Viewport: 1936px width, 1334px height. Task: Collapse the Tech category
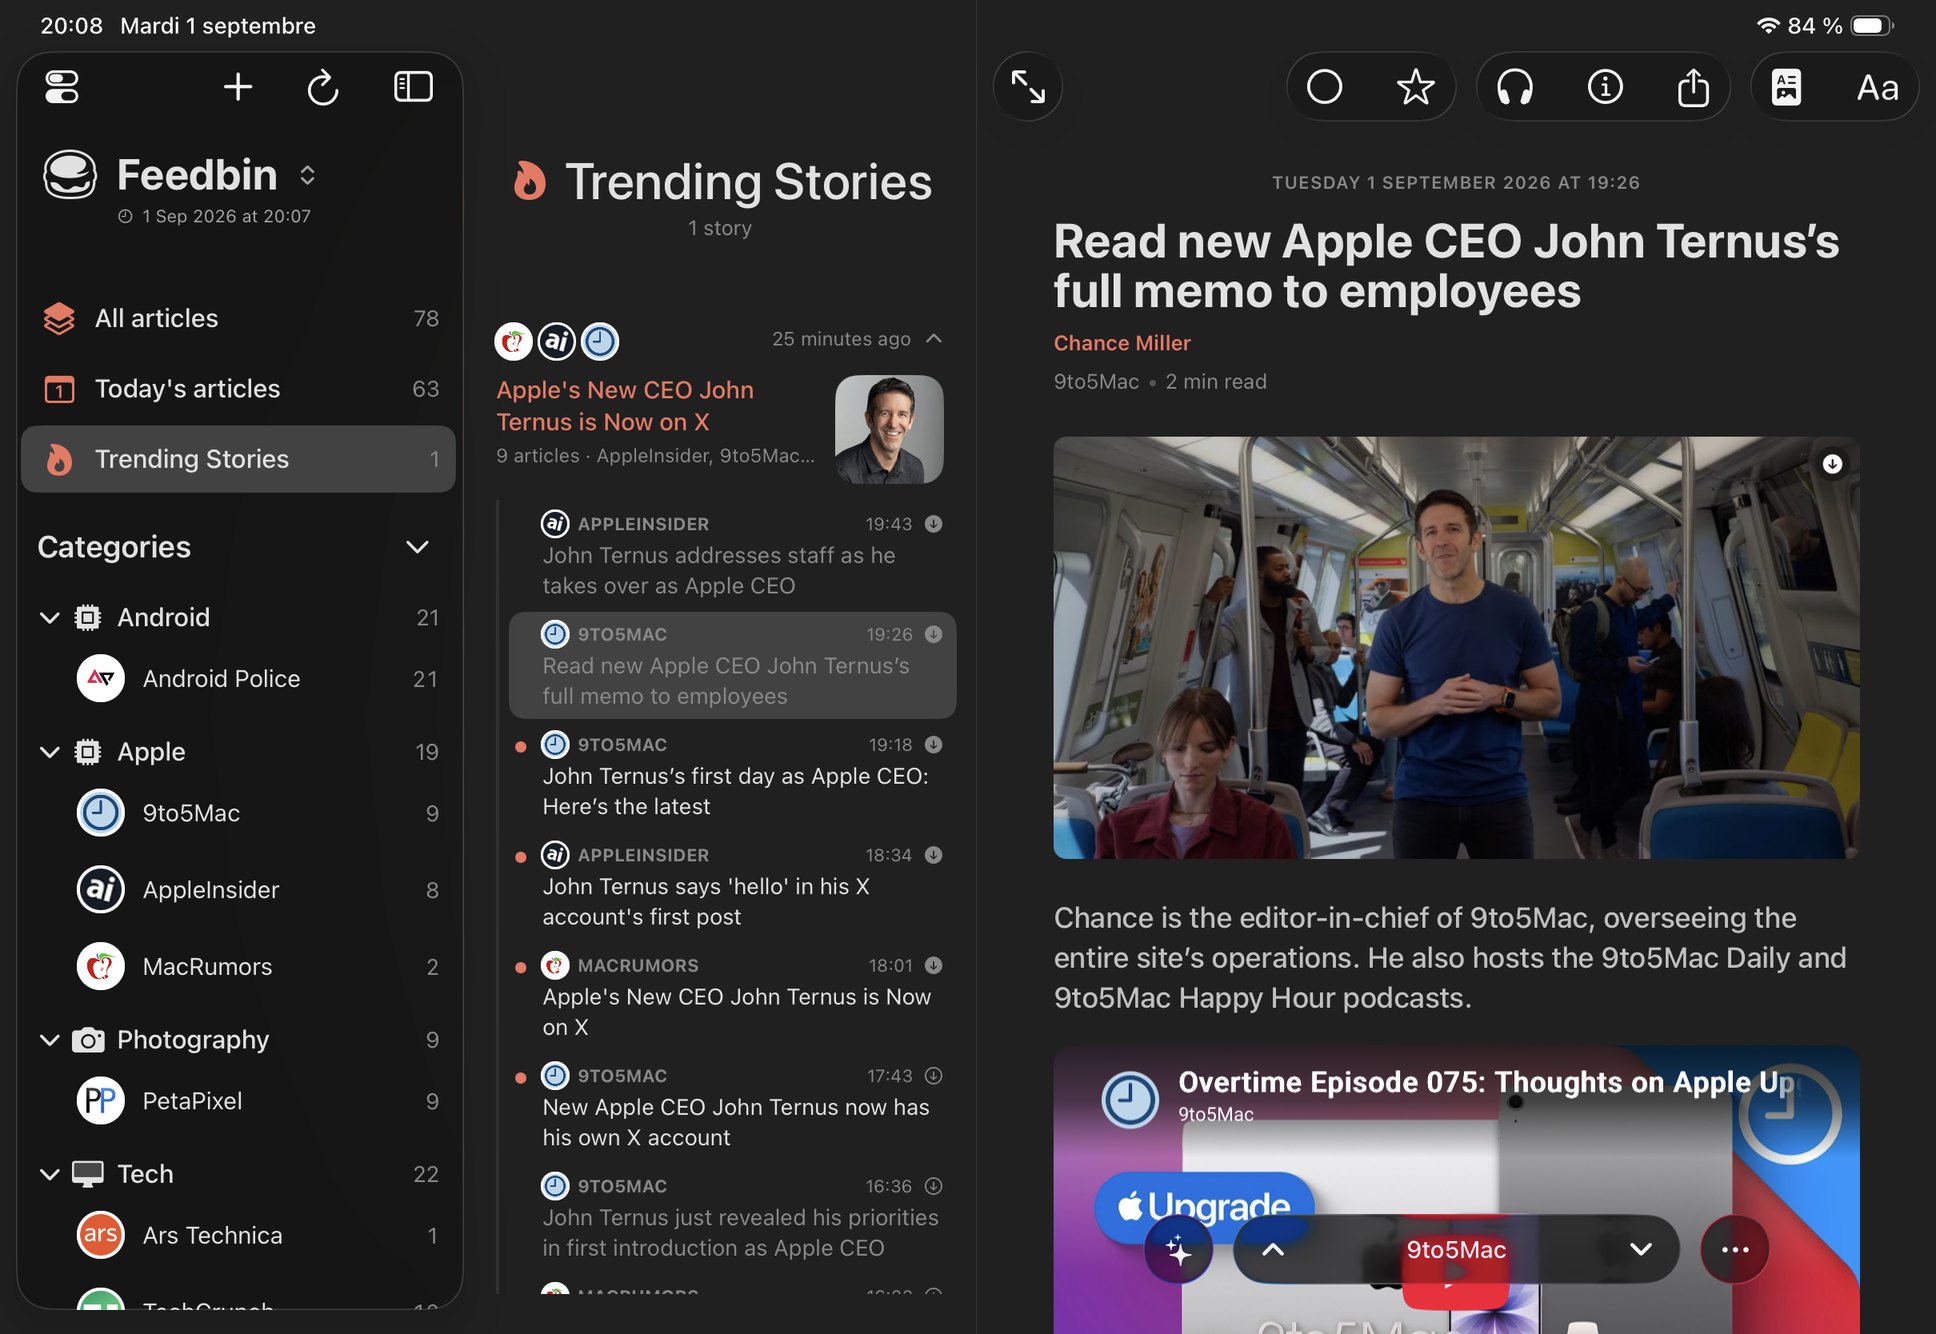click(49, 1174)
